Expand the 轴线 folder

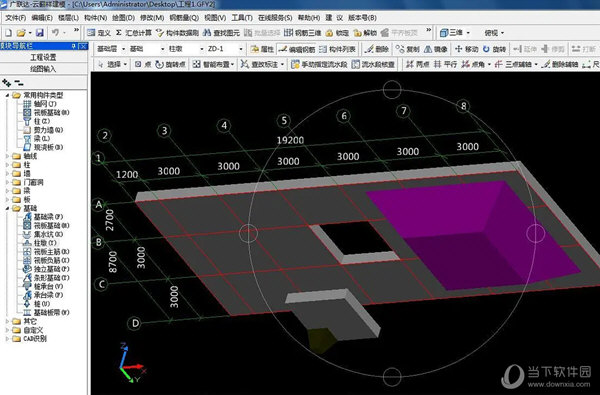tap(7, 156)
